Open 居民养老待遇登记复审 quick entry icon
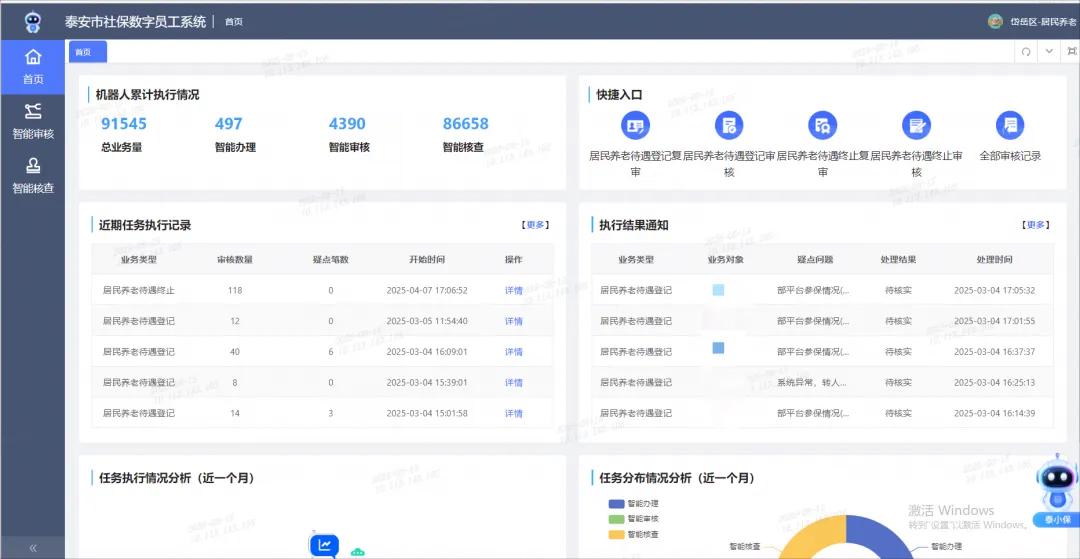Viewport: 1080px width, 559px height. 635,125
